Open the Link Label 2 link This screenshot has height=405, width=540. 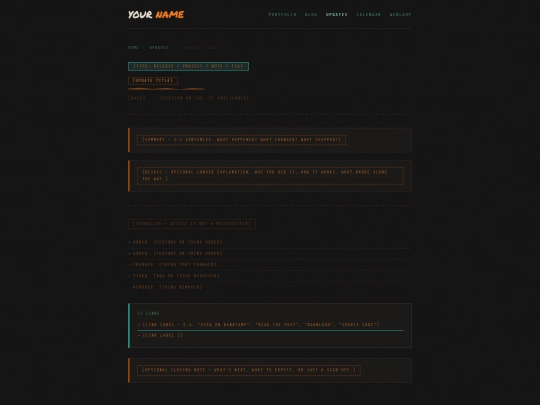pyautogui.click(x=160, y=335)
